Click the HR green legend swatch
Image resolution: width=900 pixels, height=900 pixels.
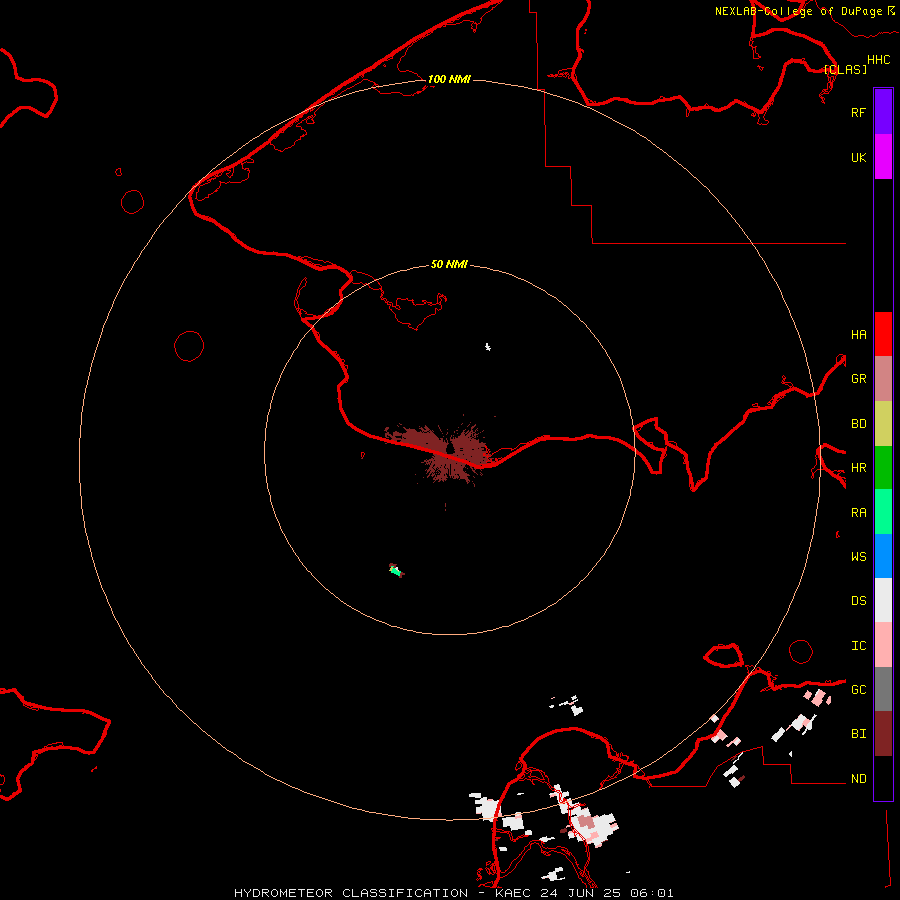(x=883, y=468)
